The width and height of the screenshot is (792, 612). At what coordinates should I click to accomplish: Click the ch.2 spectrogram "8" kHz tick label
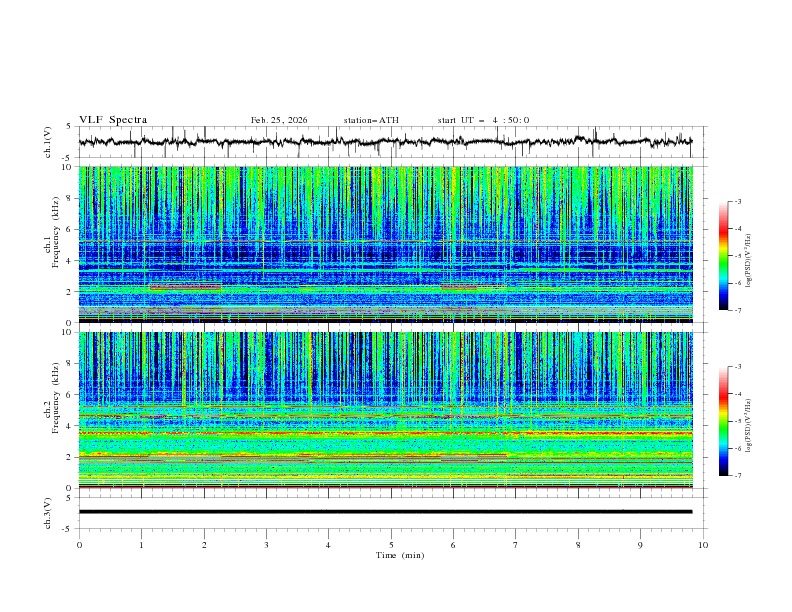pos(70,364)
